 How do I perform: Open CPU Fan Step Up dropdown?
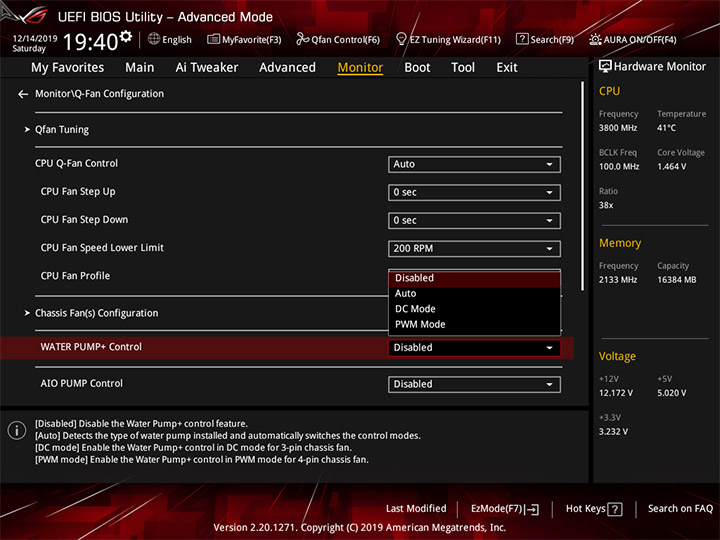pos(474,192)
